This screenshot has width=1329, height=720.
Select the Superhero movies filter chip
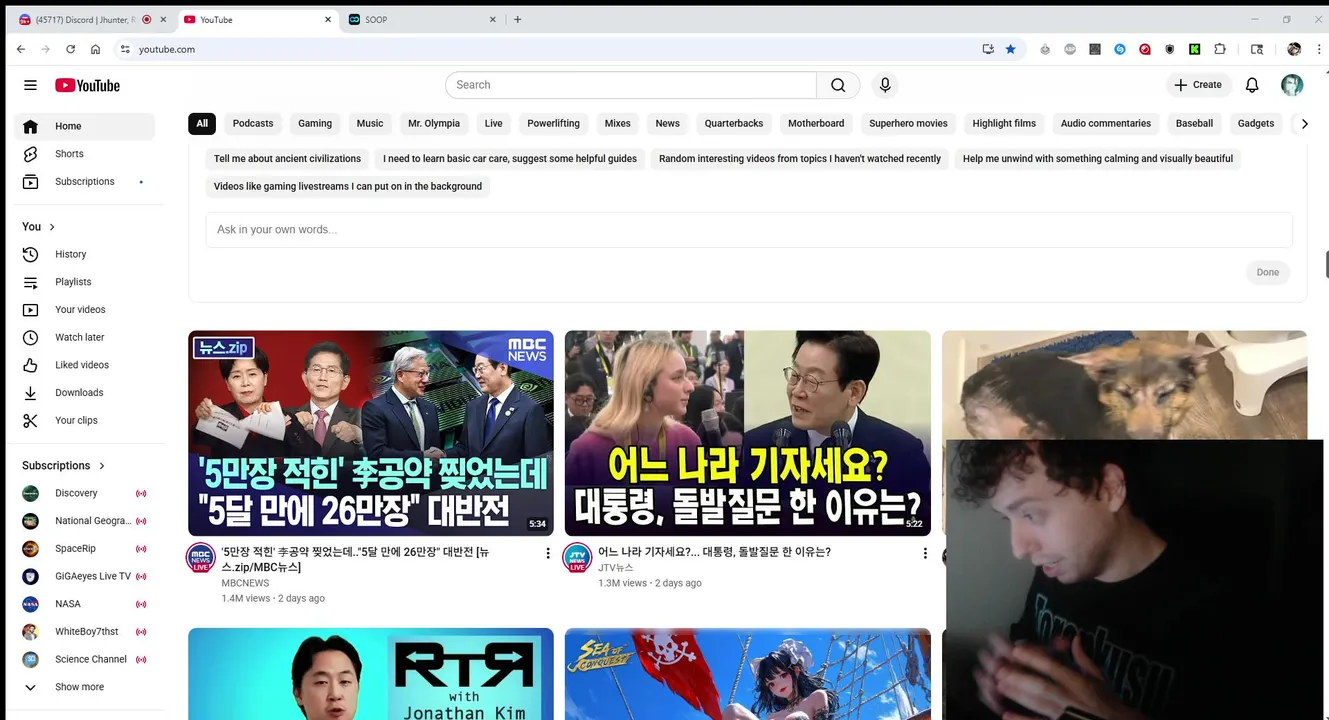click(x=908, y=124)
